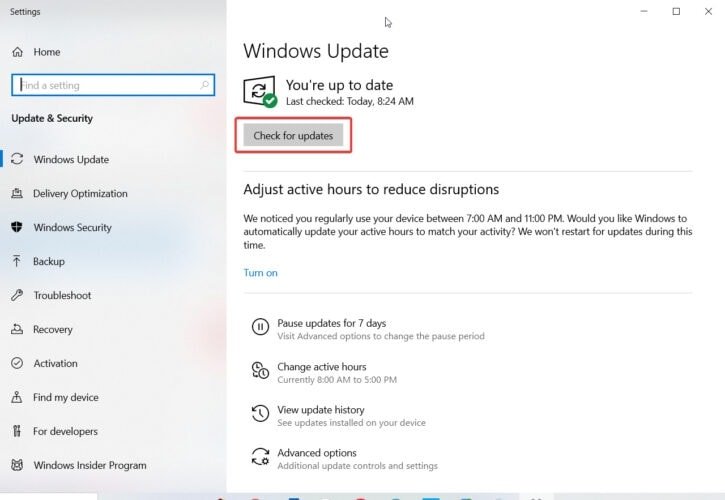This screenshot has width=725, height=500.
Task: Click the Backup arrow icon
Action: click(x=17, y=261)
